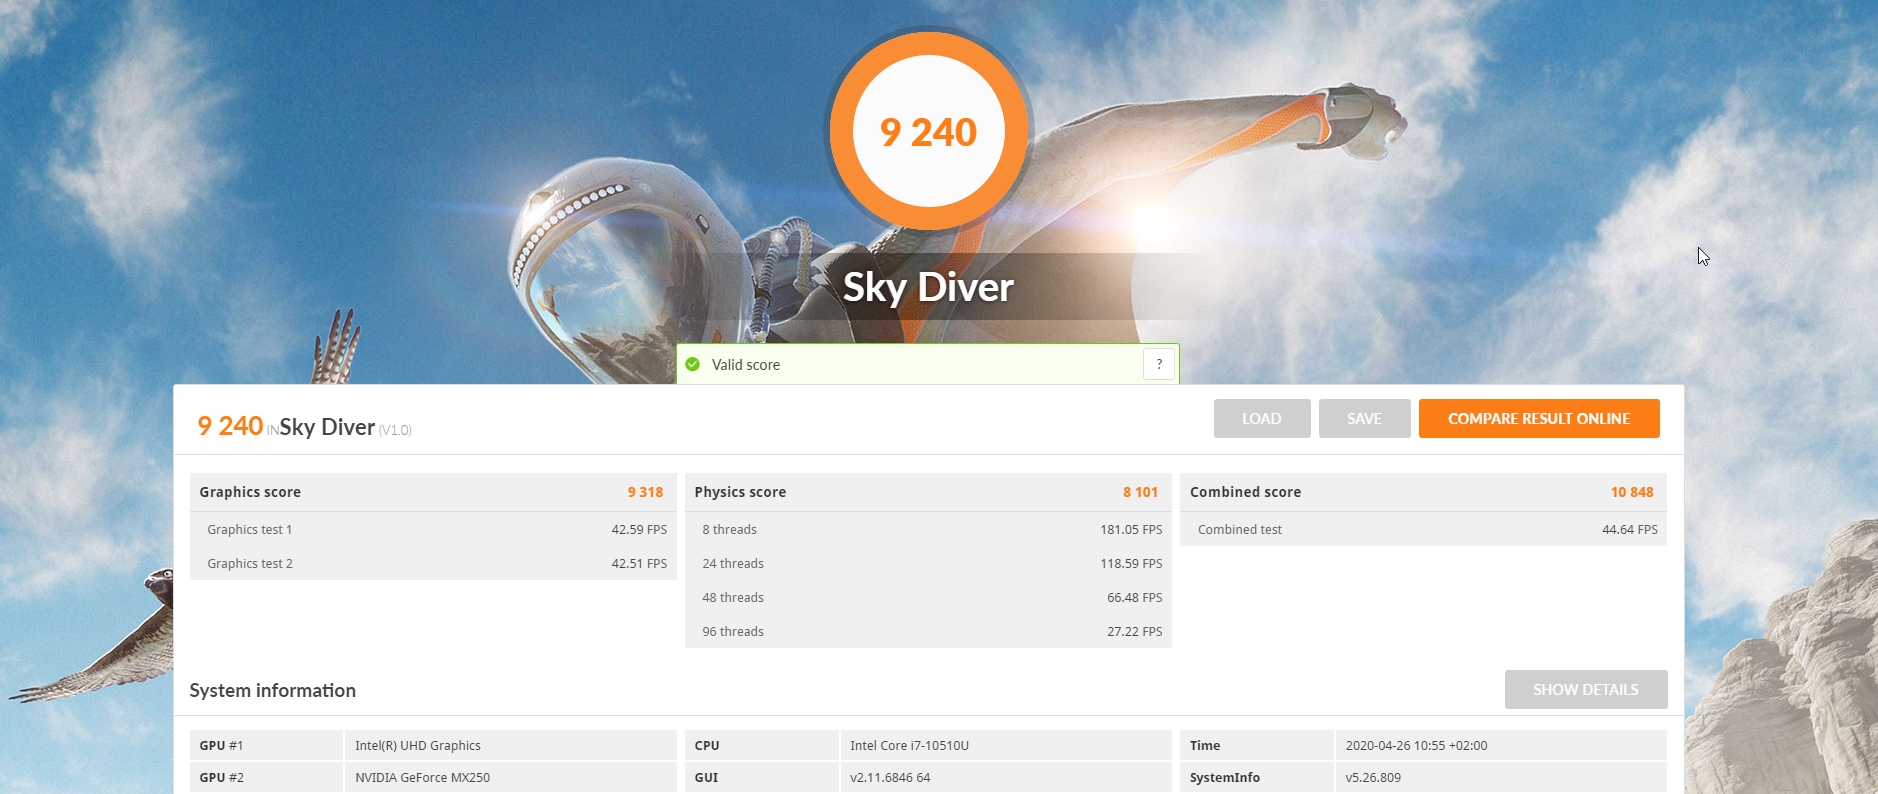Click the LOAD button
The image size is (1878, 794).
pyautogui.click(x=1262, y=418)
